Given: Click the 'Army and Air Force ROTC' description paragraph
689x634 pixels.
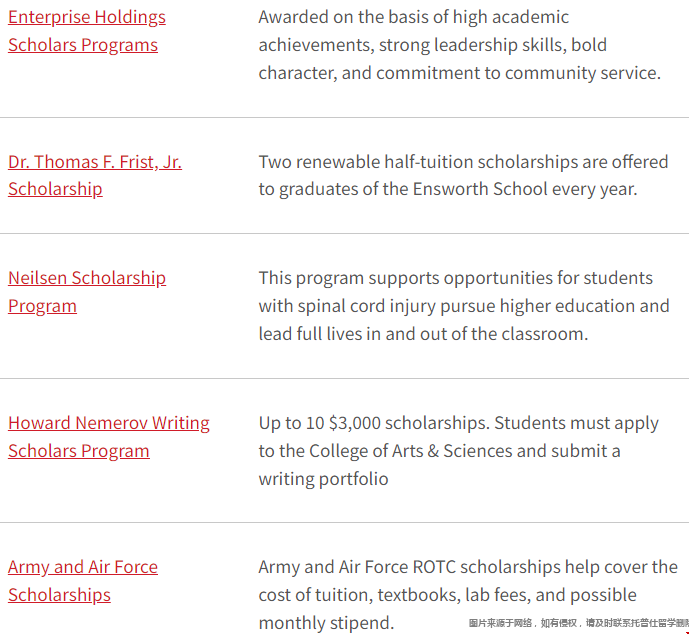Looking at the screenshot, I should [x=468, y=595].
